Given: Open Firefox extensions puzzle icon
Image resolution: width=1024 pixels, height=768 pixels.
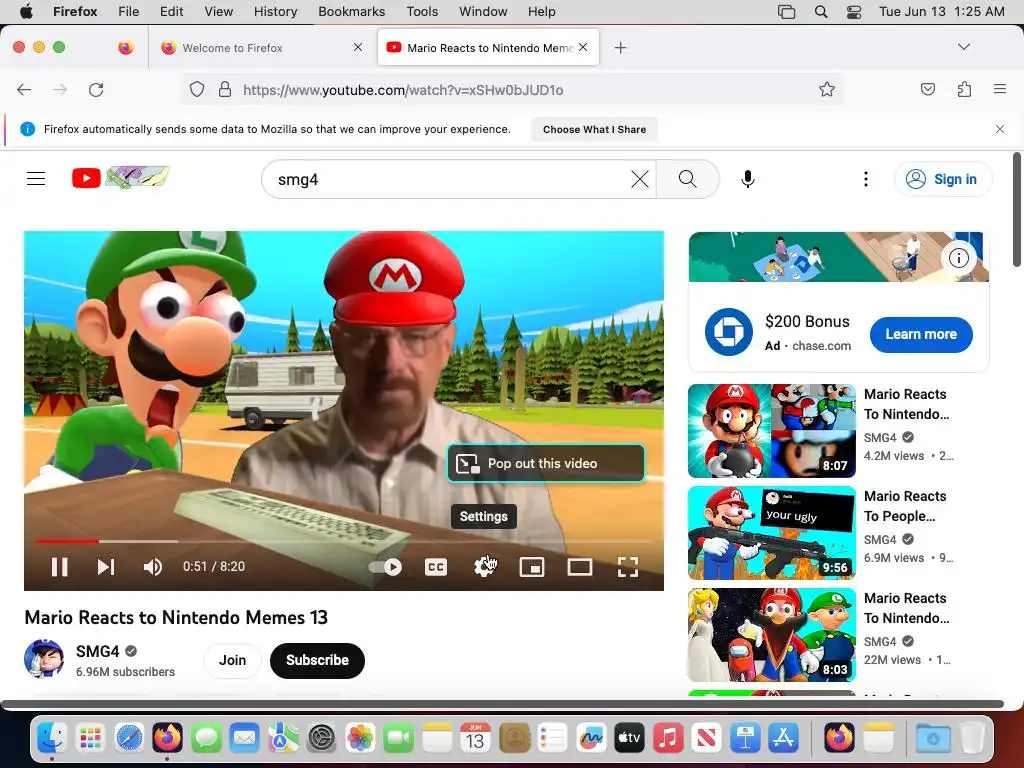Looking at the screenshot, I should click(964, 89).
